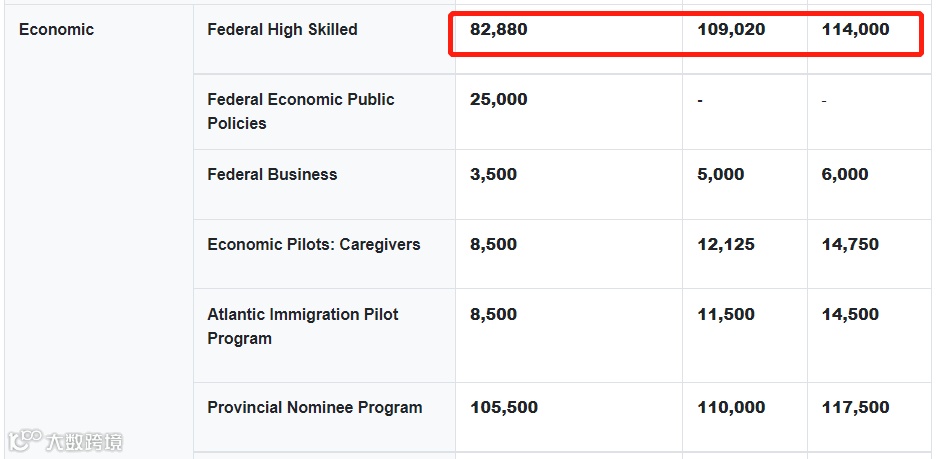The width and height of the screenshot is (937, 459).
Task: Select the Economic category cell
Action: point(56,30)
